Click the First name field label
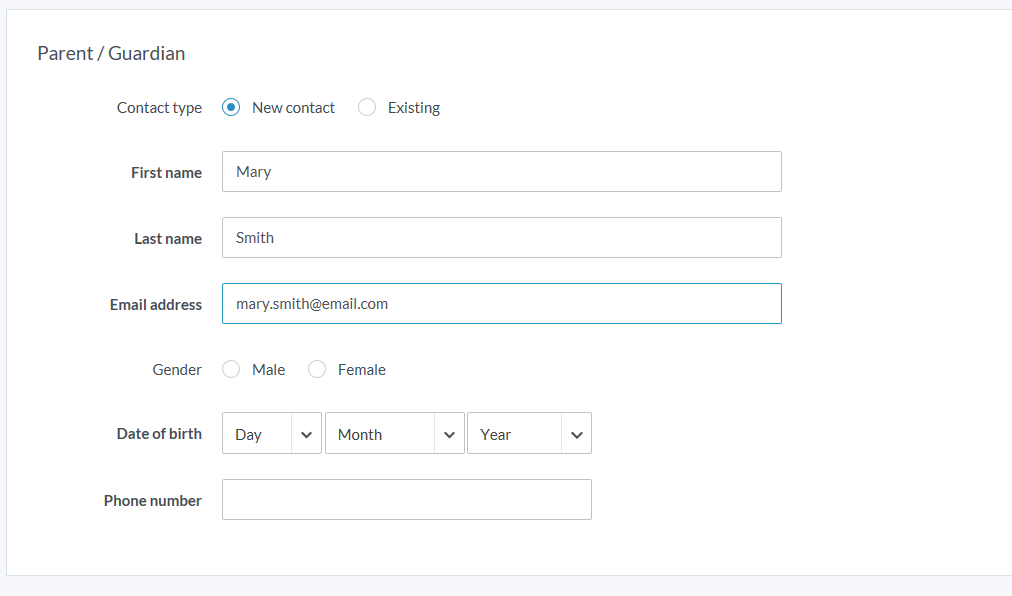Screen dimensions: 1012x596 (x=166, y=173)
